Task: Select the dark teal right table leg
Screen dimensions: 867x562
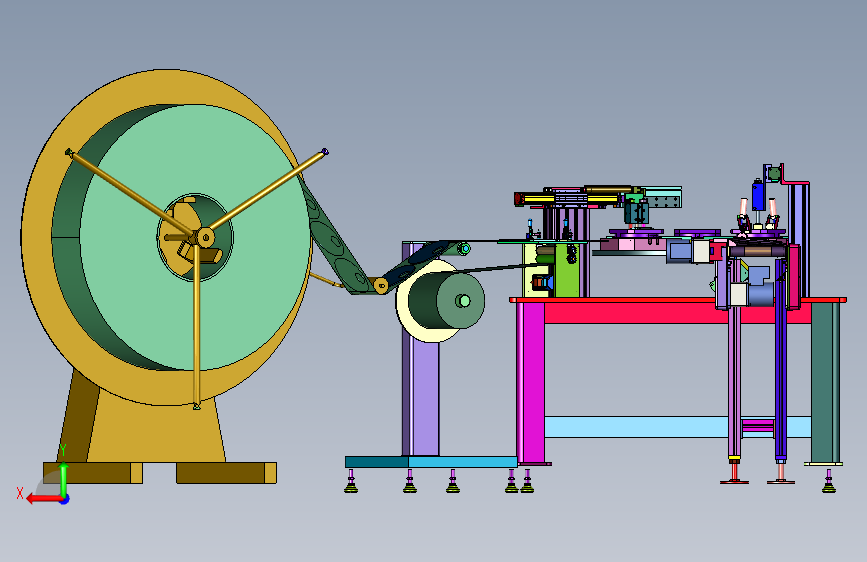Action: (825, 383)
